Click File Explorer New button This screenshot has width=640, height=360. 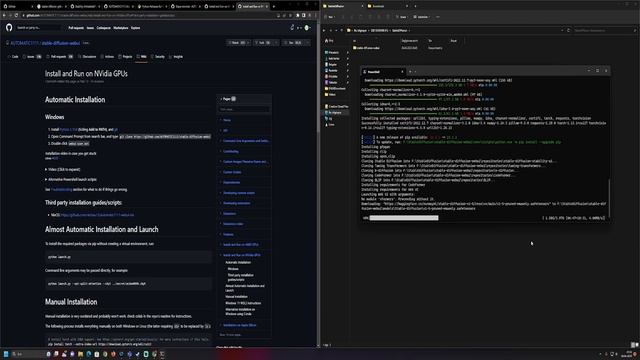click(330, 17)
